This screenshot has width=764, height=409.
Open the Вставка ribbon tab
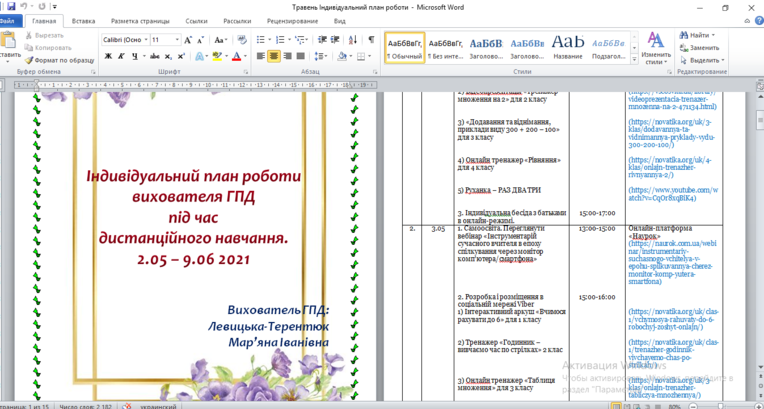[83, 21]
